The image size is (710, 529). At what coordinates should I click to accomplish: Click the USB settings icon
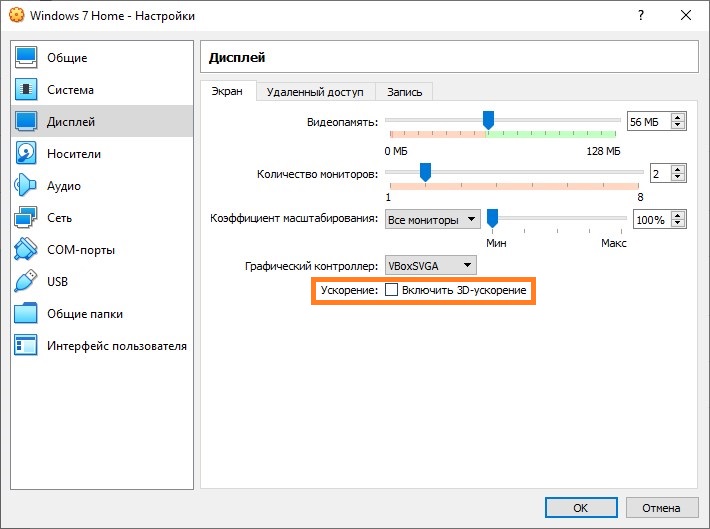(x=27, y=282)
